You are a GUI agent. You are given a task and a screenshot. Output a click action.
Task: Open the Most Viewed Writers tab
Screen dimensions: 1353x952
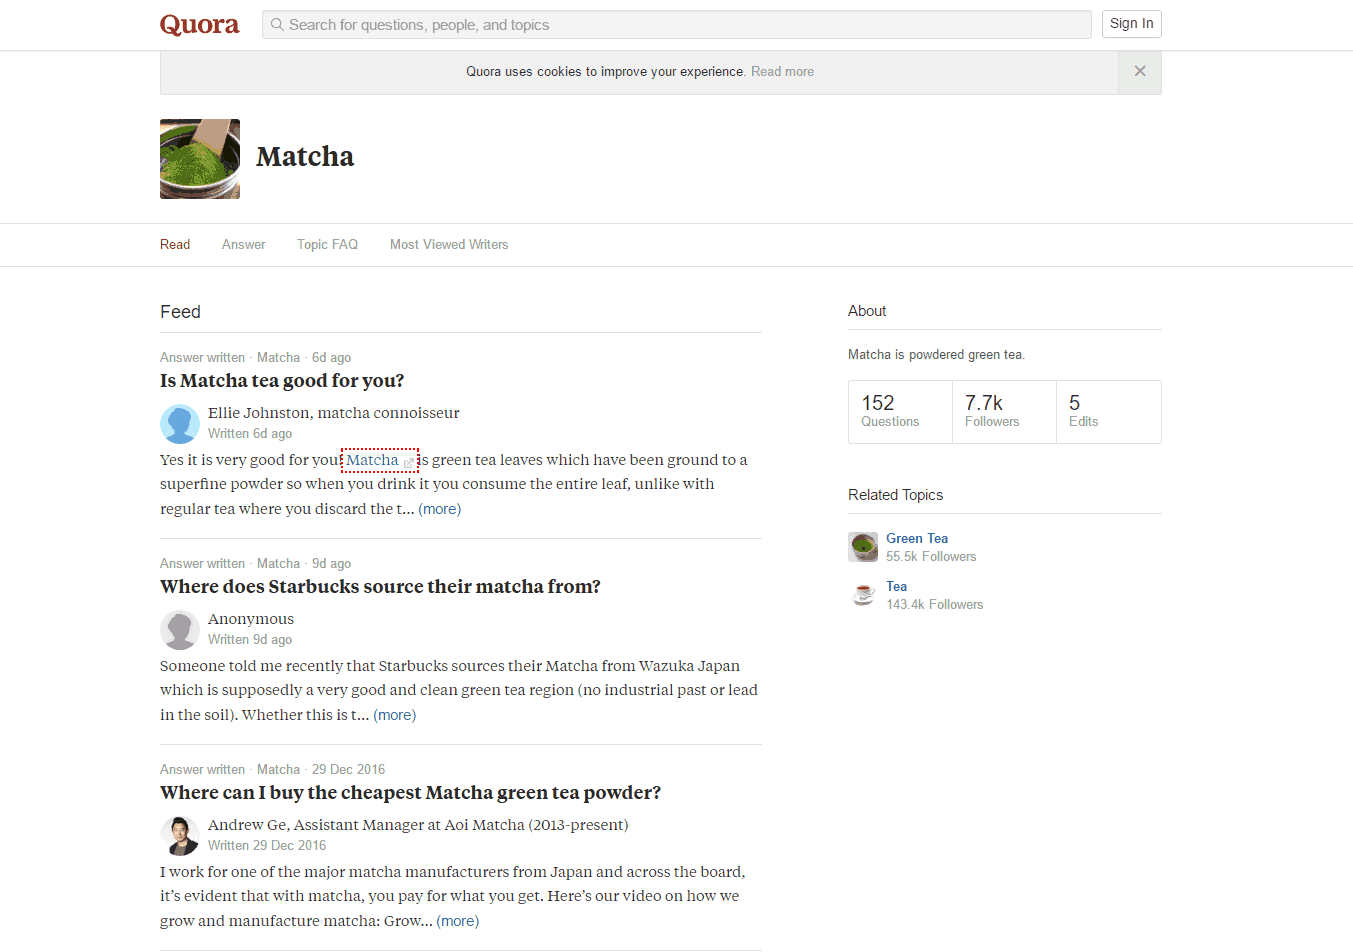click(x=449, y=245)
